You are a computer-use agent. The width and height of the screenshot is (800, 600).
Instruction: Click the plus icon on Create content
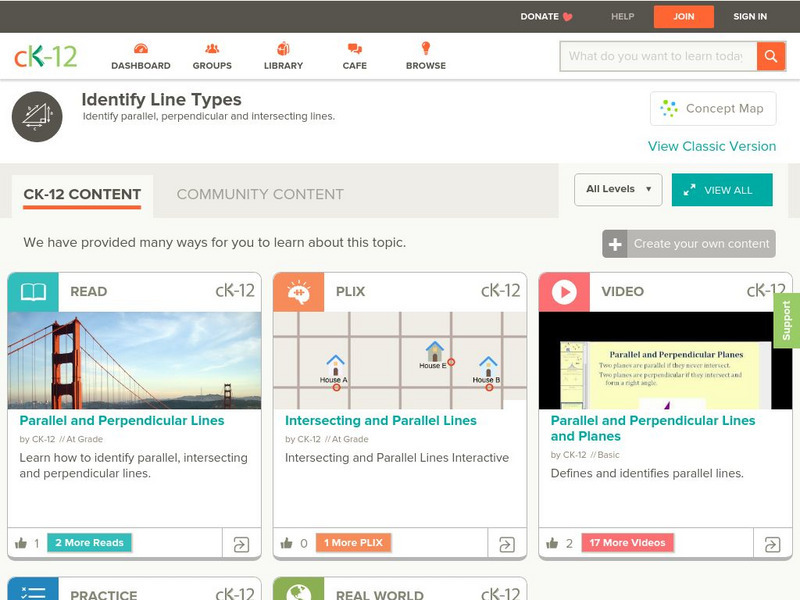(615, 244)
